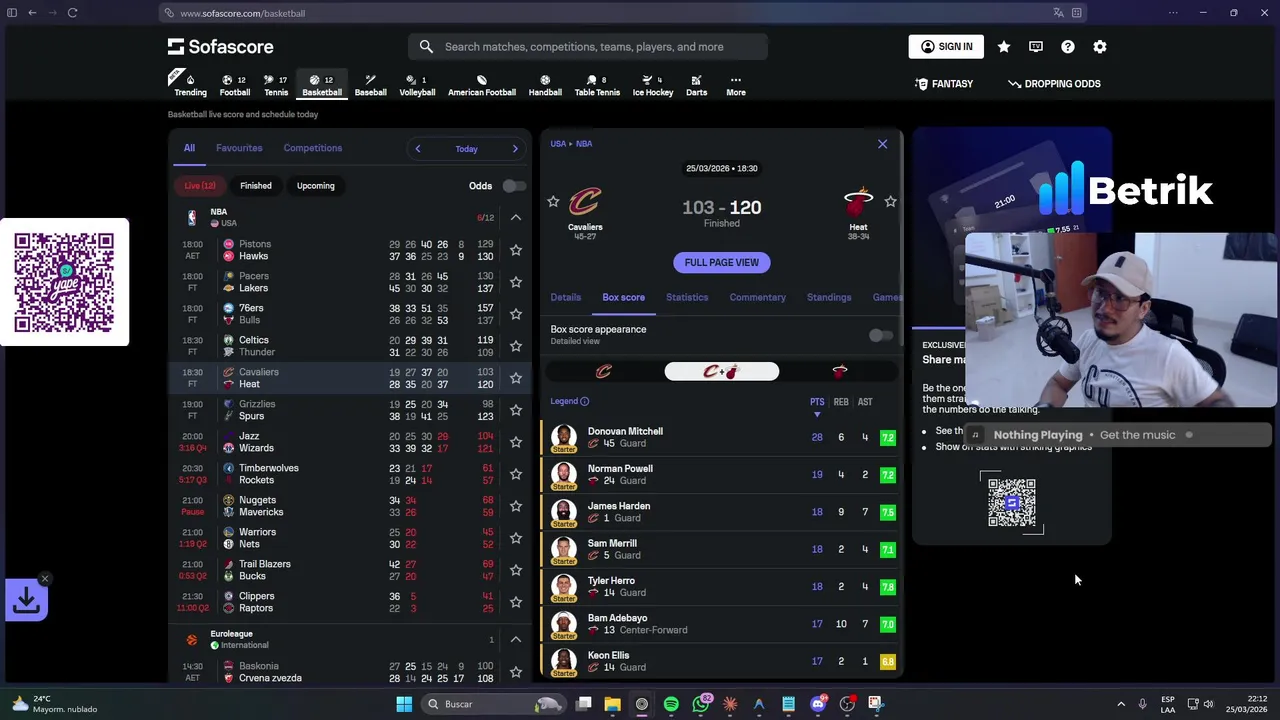Show only Cavaliers players logo filter

tap(604, 372)
